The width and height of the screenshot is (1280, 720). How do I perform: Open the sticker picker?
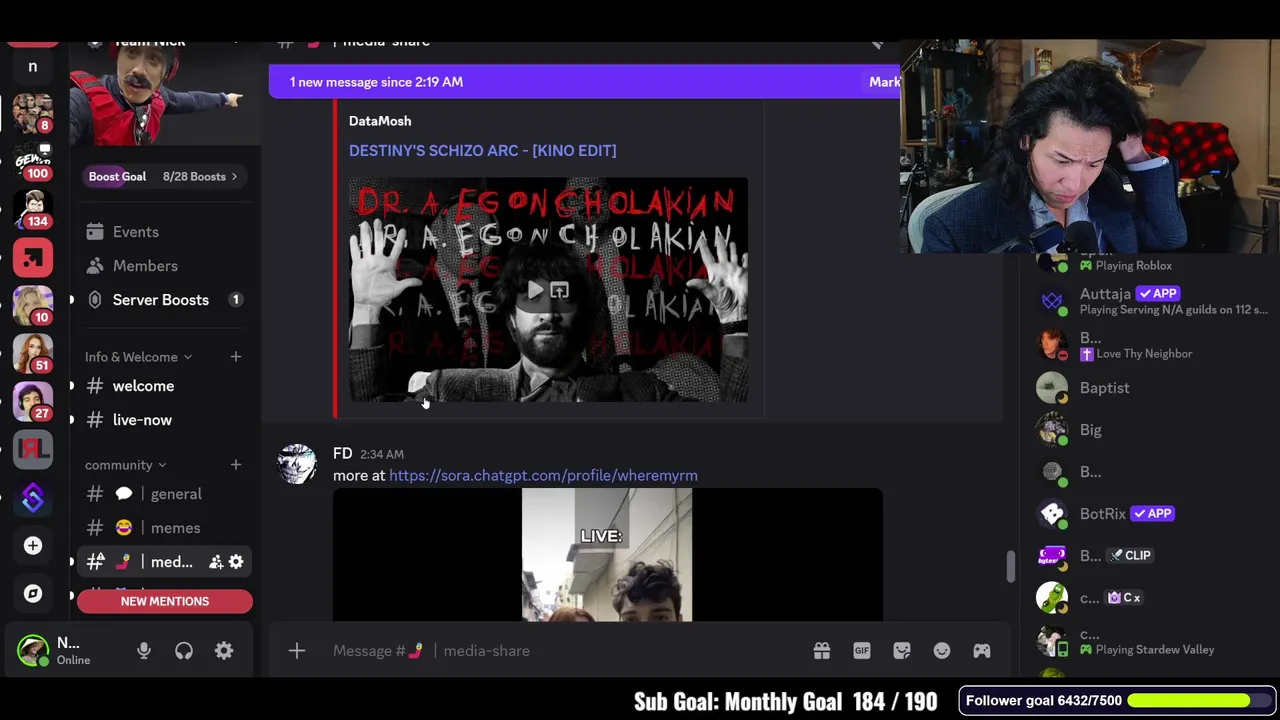coord(902,651)
